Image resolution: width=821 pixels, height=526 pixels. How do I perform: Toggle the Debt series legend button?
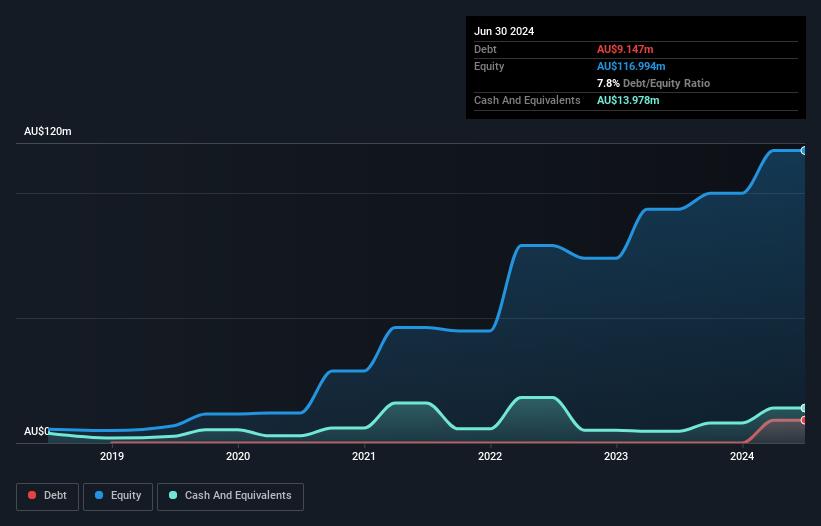47,496
